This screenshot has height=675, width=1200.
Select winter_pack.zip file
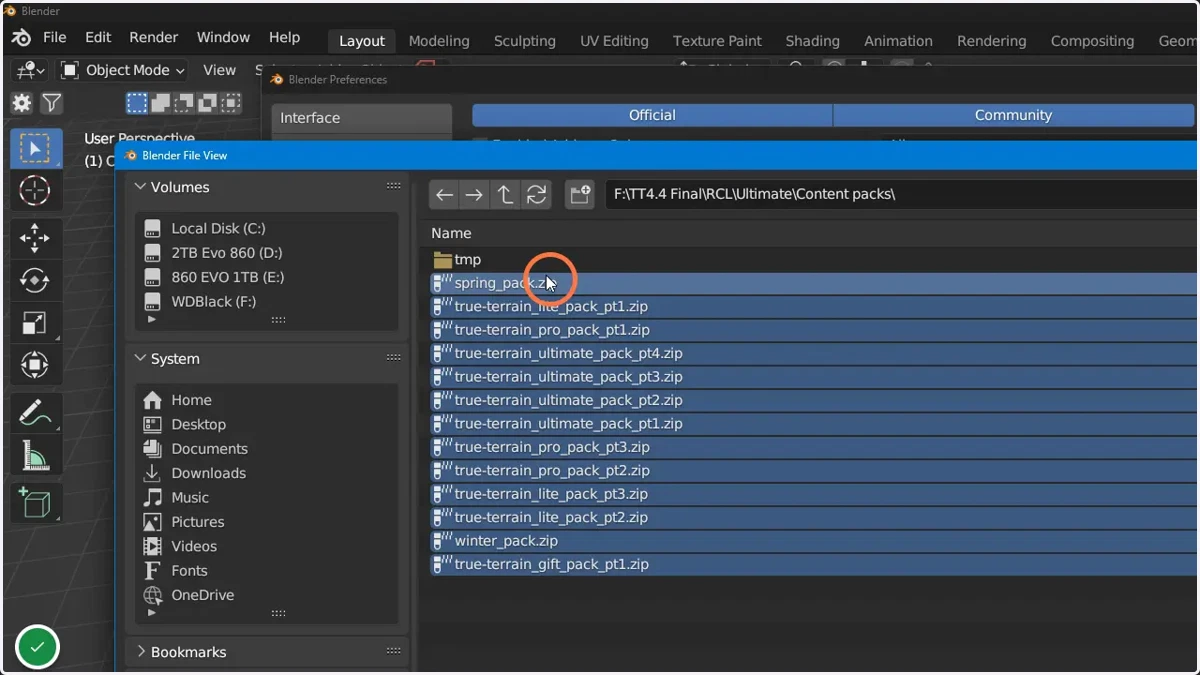812,541
